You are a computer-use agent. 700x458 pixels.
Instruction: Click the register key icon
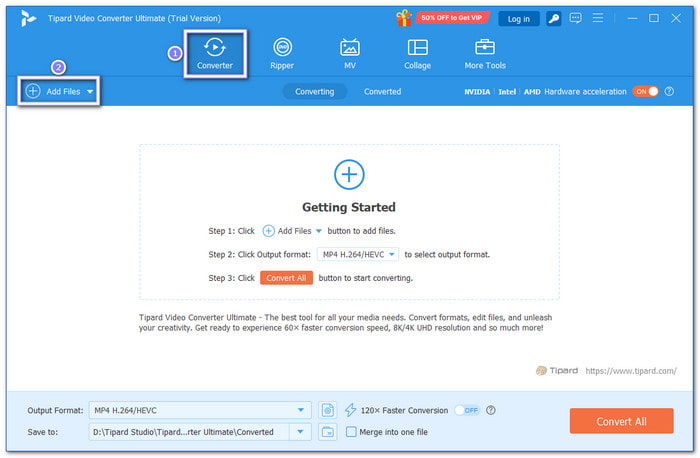point(555,18)
